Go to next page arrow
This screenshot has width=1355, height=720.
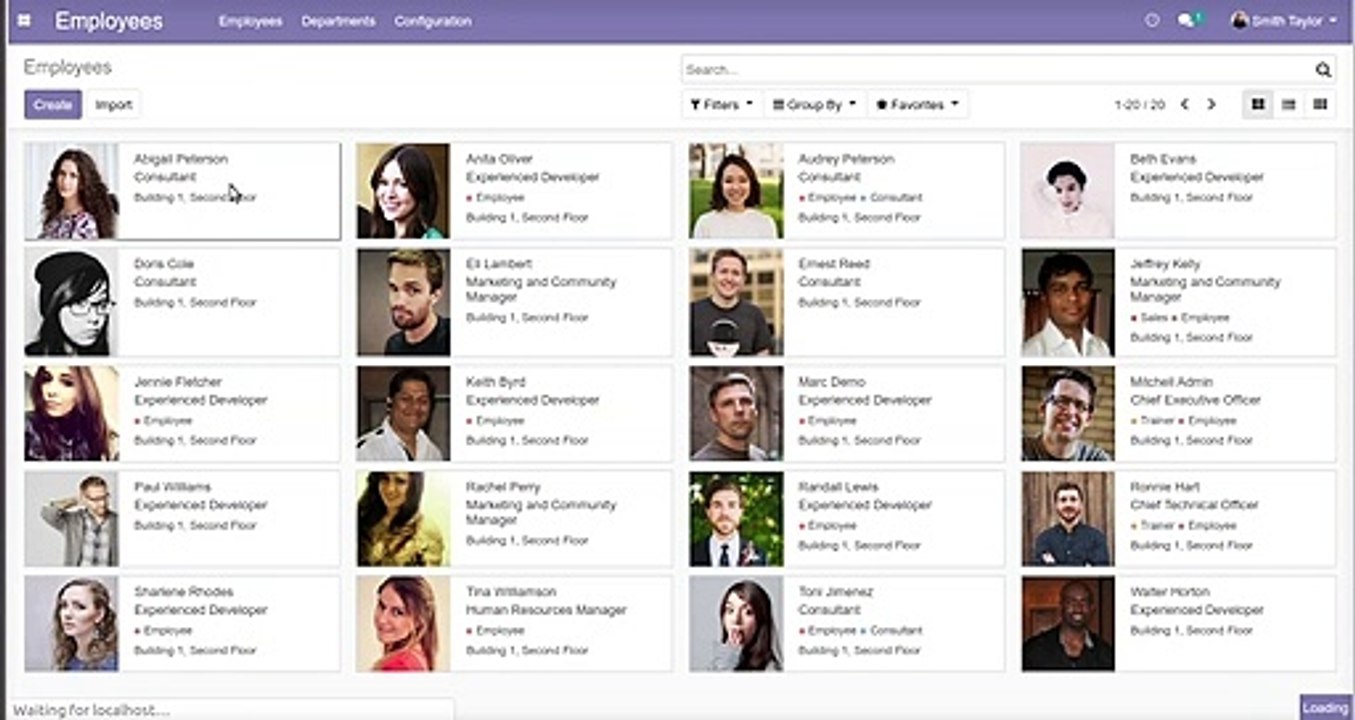(1211, 104)
